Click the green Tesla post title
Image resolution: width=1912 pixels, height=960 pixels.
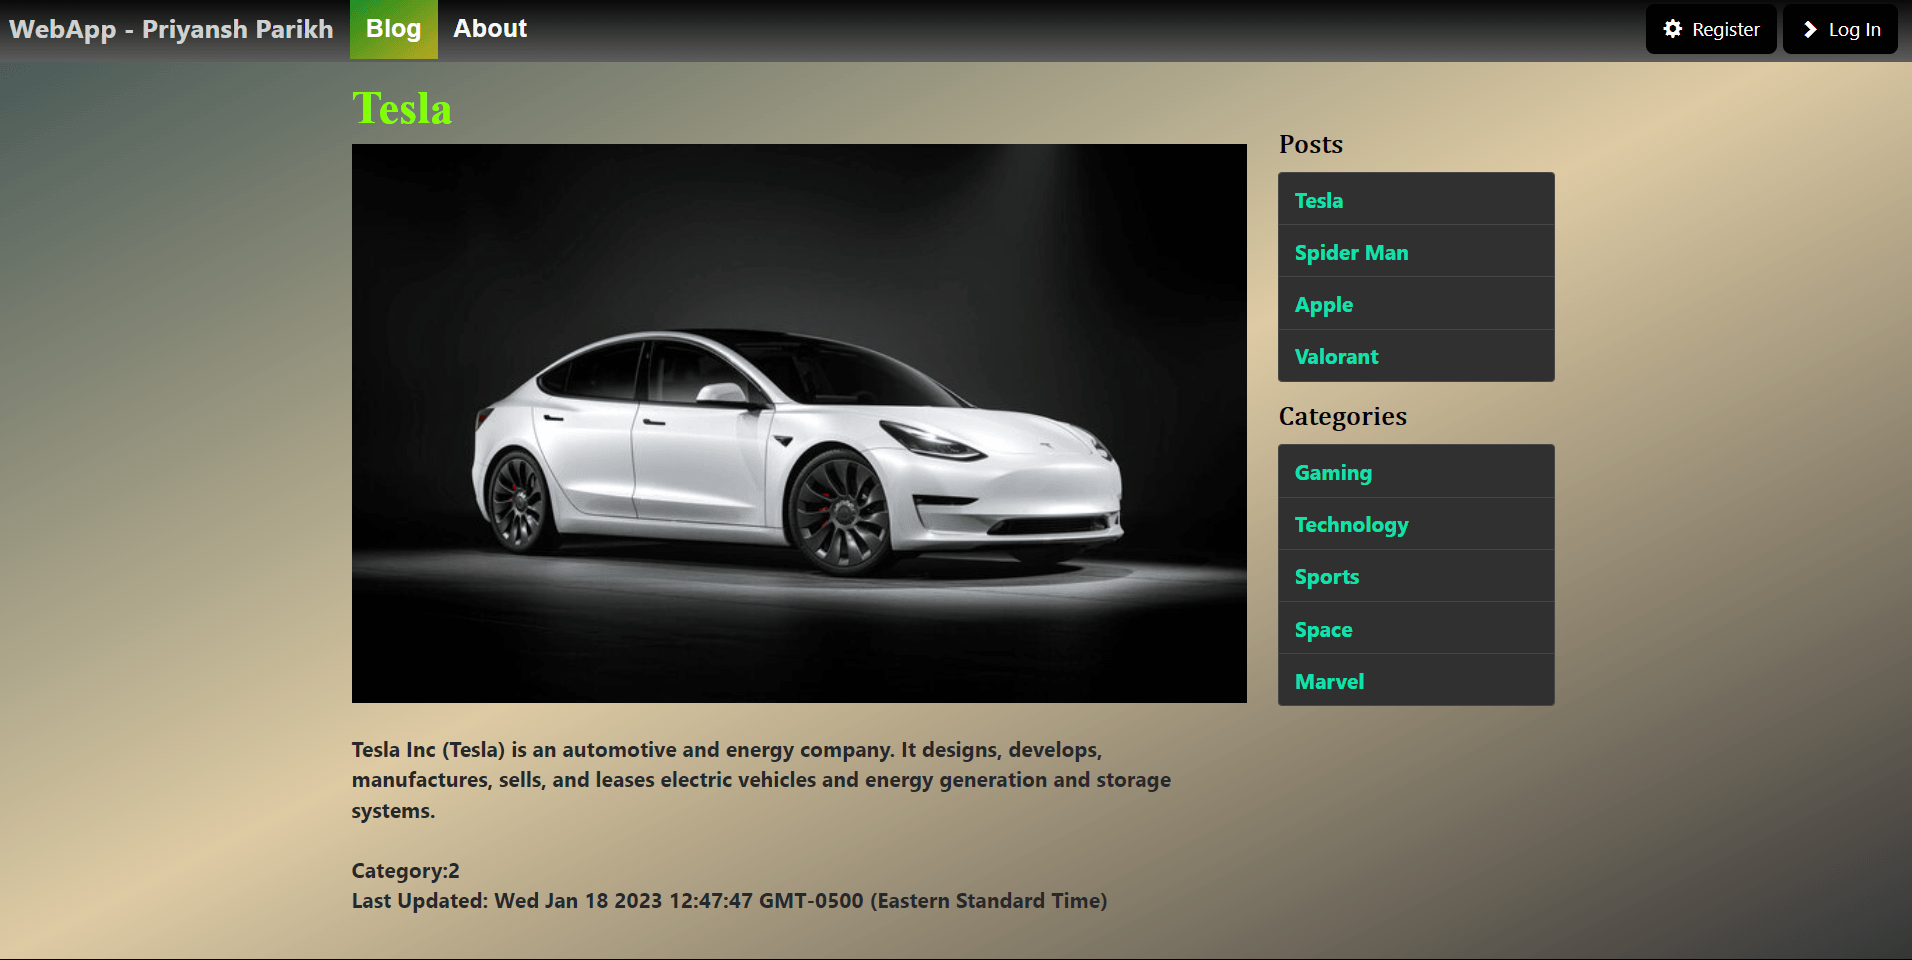(x=402, y=108)
